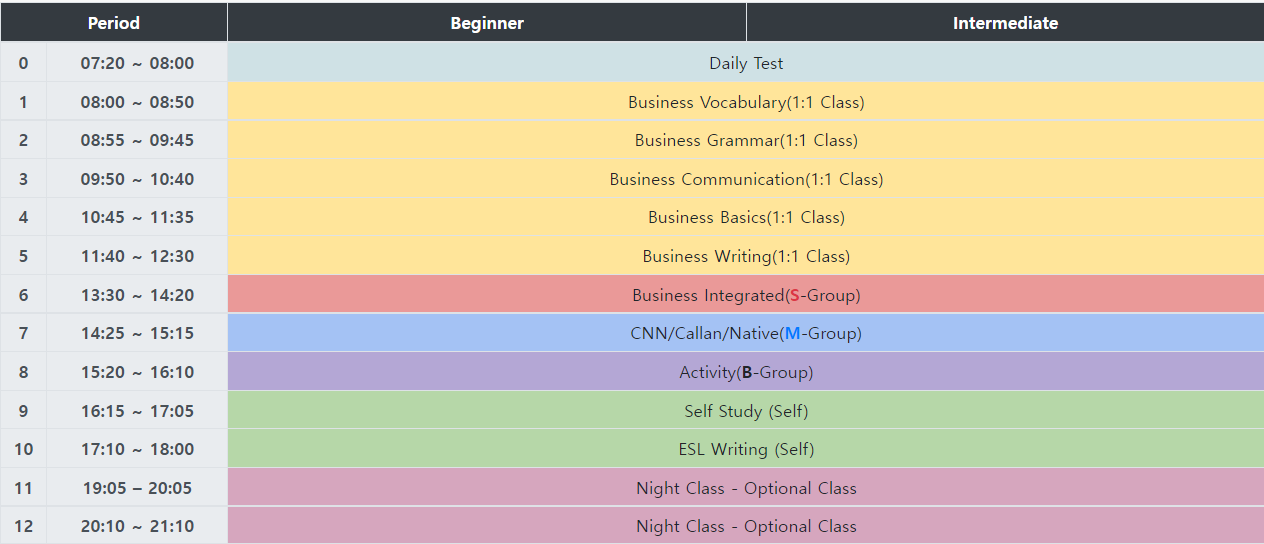Click period number 12 cell
Viewport: 1264px width, 544px height.
tap(23, 526)
